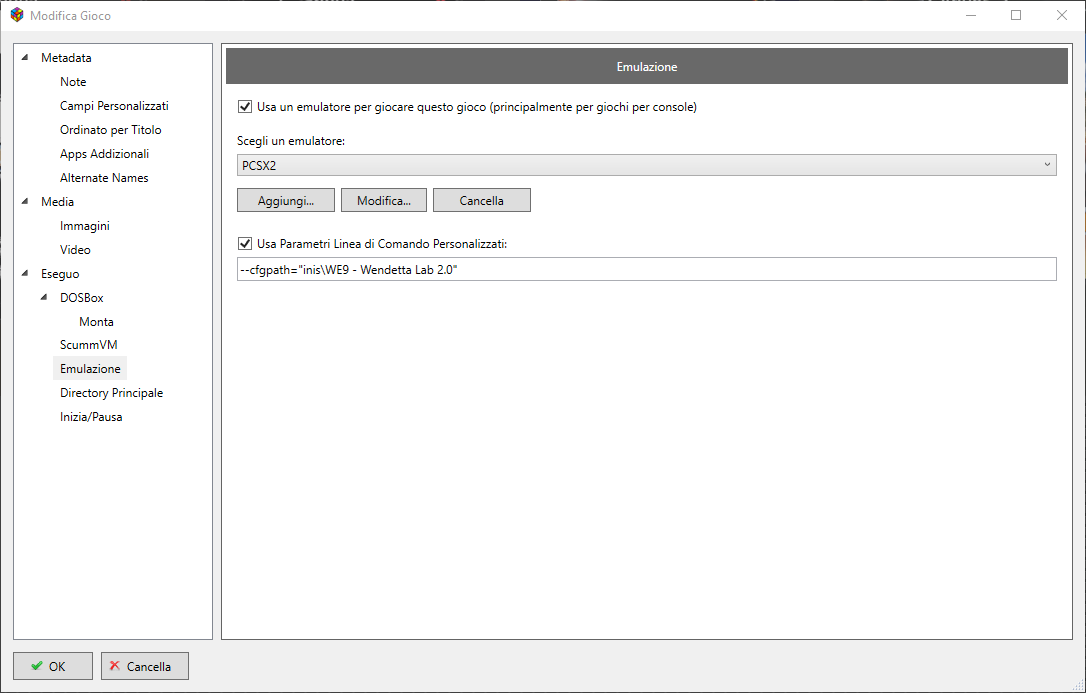Click the red X icon on Cancella
Viewport: 1086px width, 693px height.
pos(115,665)
